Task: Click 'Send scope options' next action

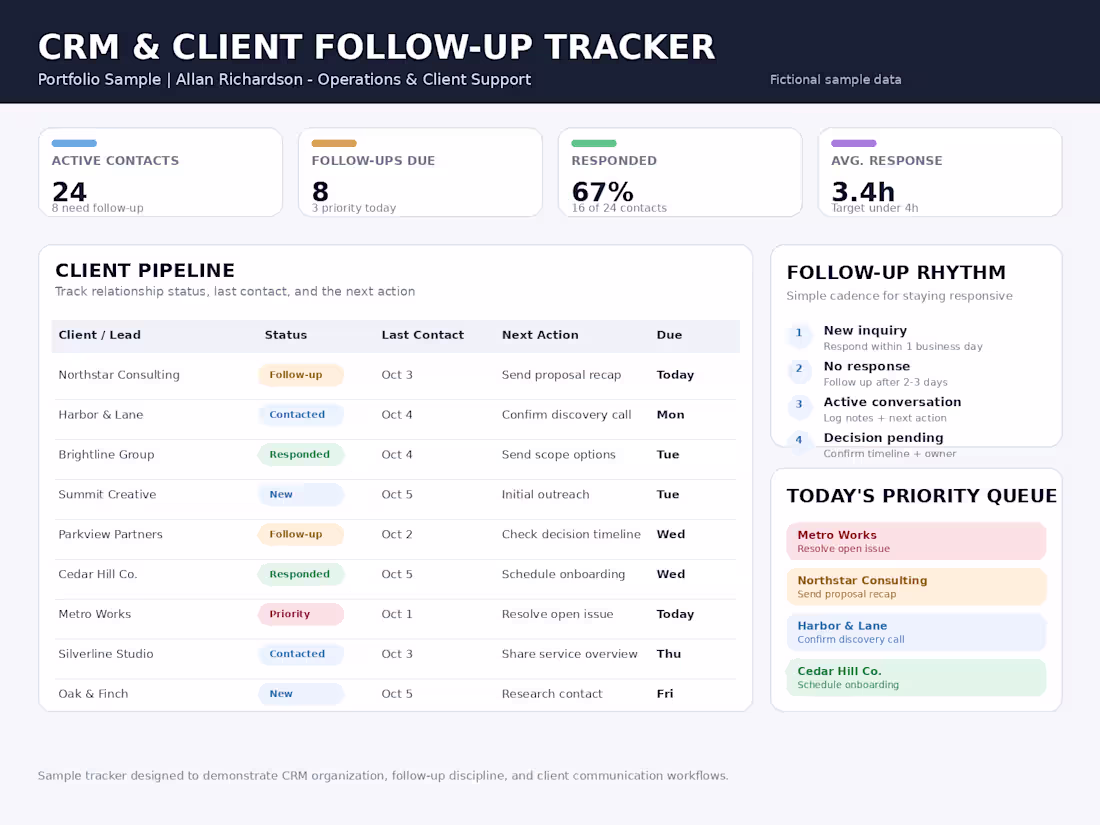Action: (558, 455)
